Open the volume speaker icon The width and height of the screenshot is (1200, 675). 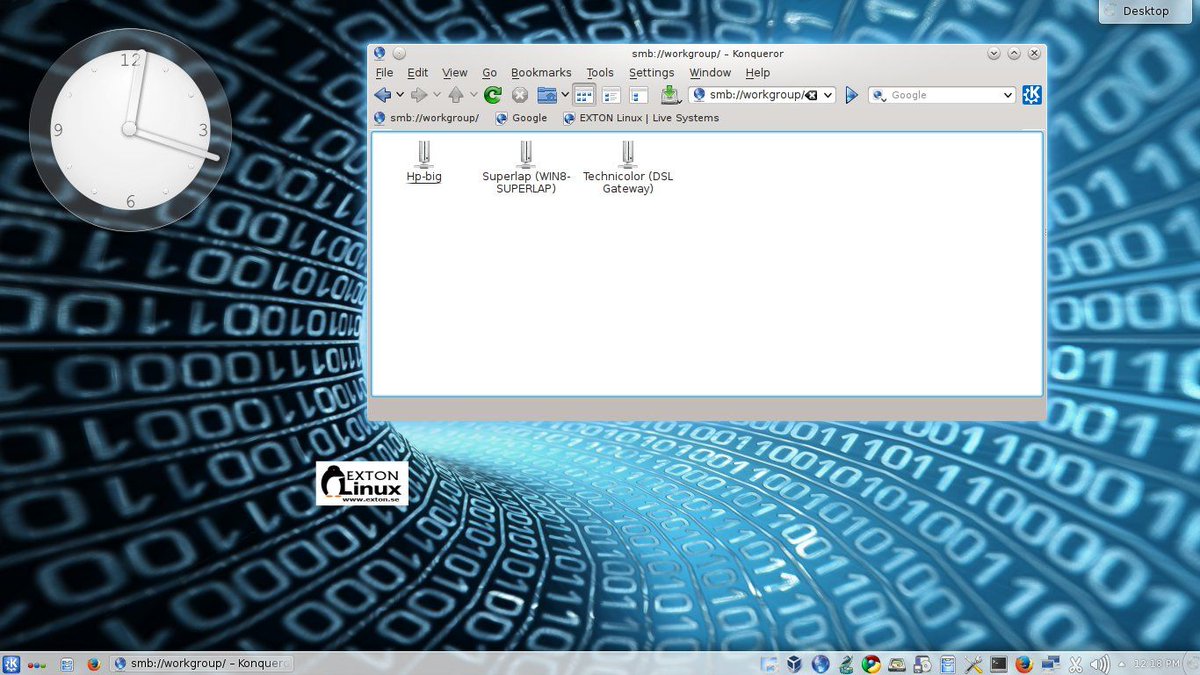pyautogui.click(x=1101, y=663)
